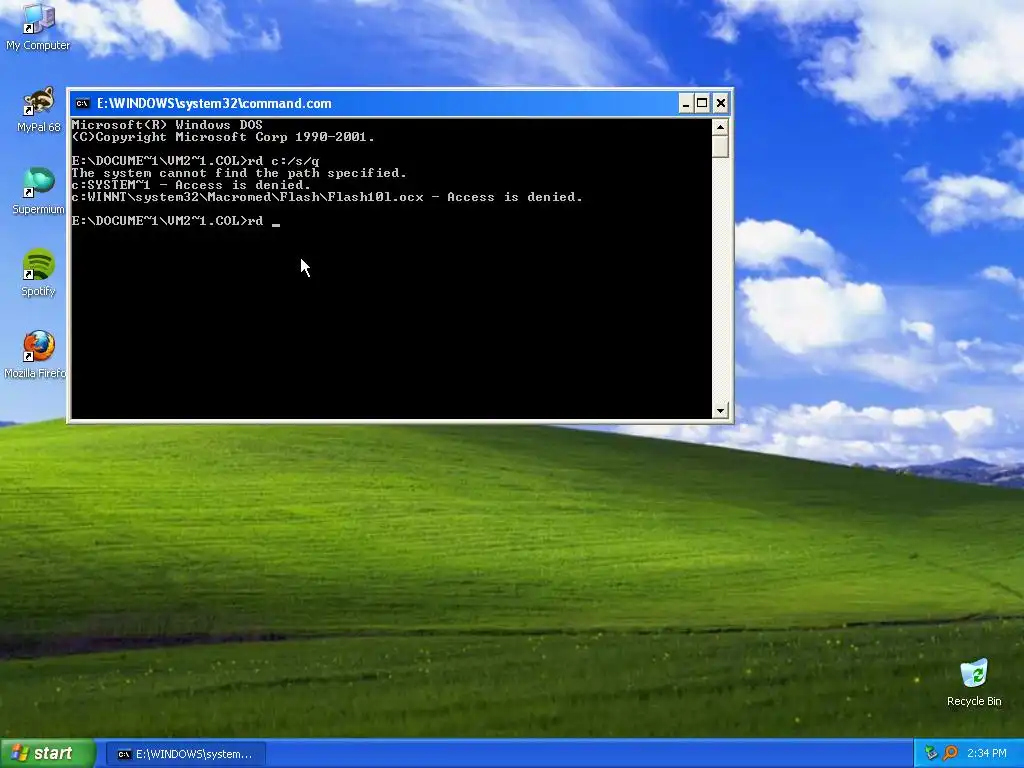The image size is (1024, 768).
Task: Click the Start button
Action: (x=47, y=754)
